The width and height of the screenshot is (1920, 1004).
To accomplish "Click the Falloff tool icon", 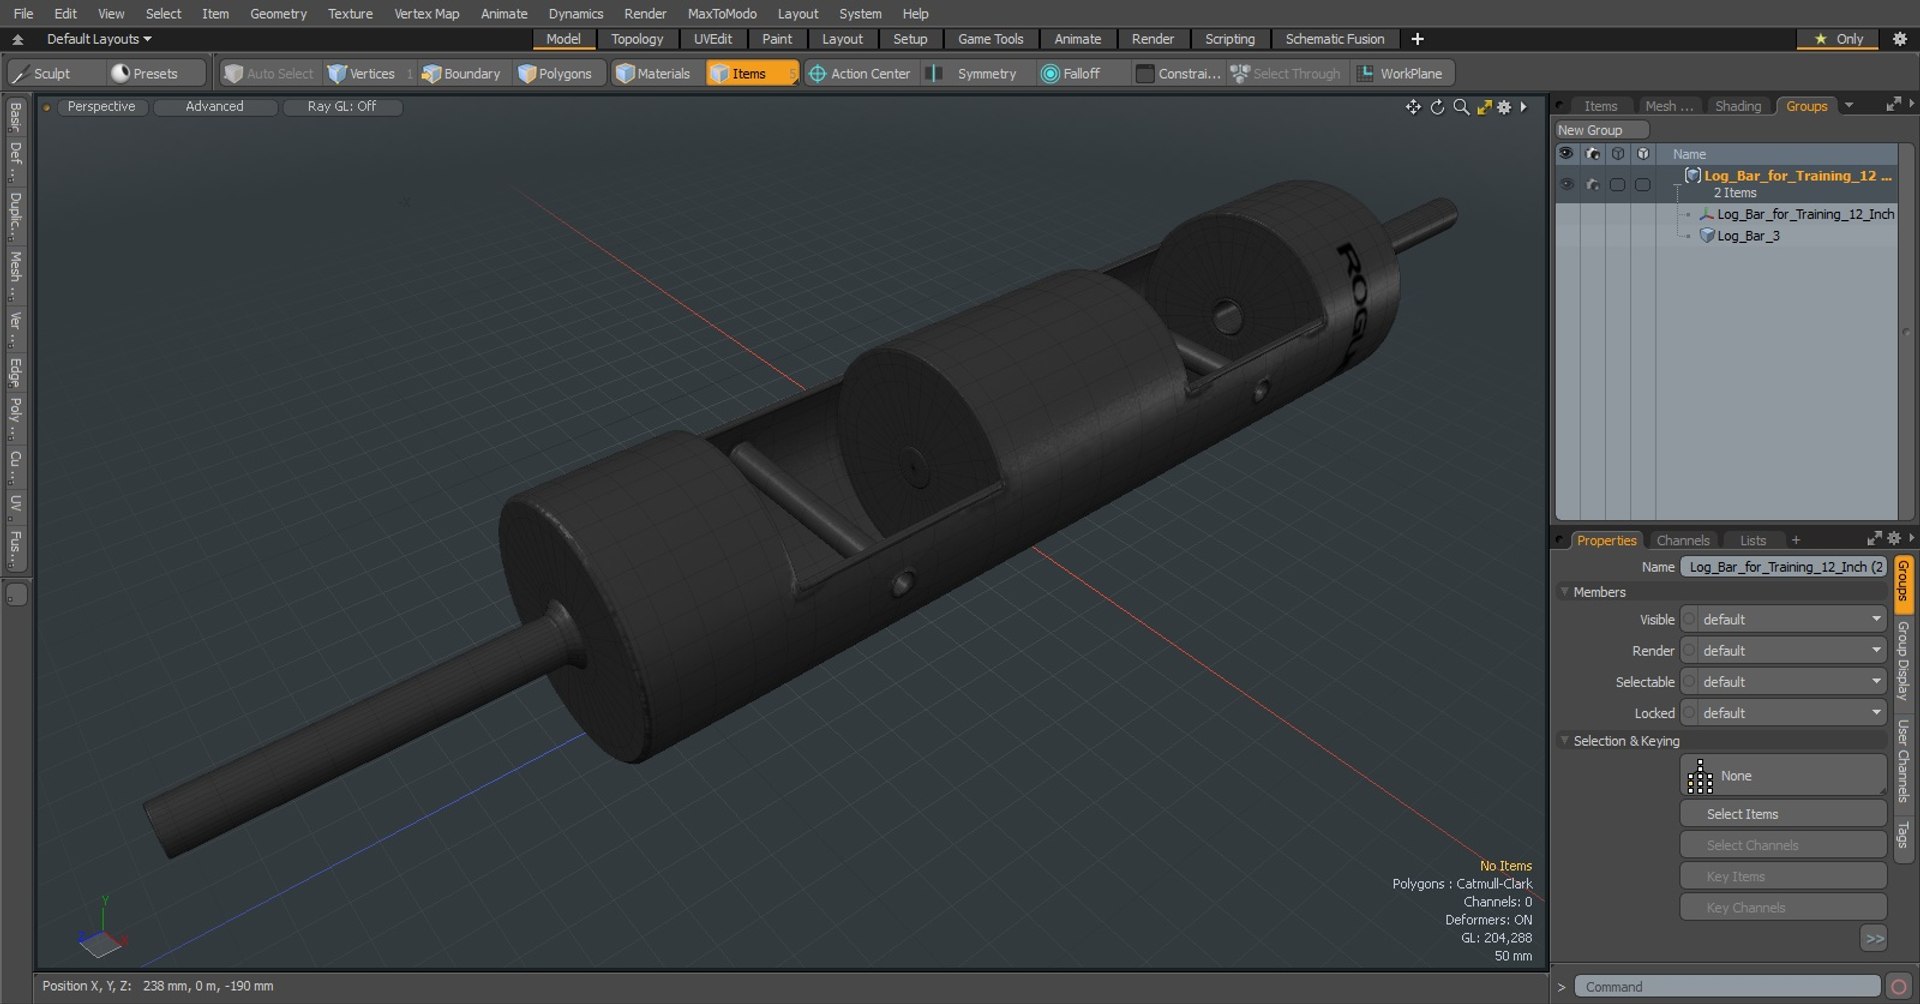I will click(1050, 74).
